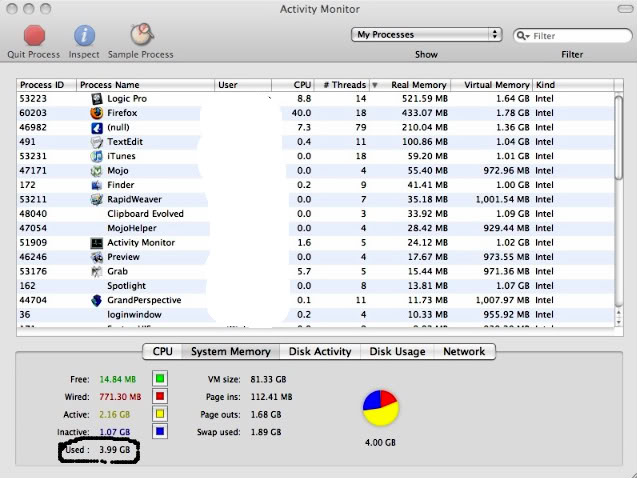637x478 pixels.
Task: Click the blue Inactive memory swatch
Action: click(160, 431)
